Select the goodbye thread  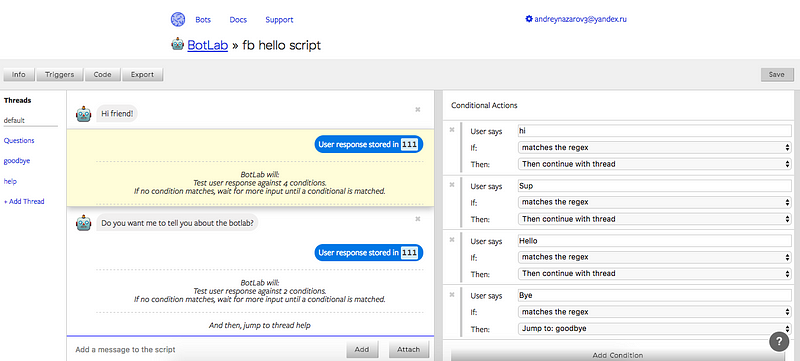17,161
